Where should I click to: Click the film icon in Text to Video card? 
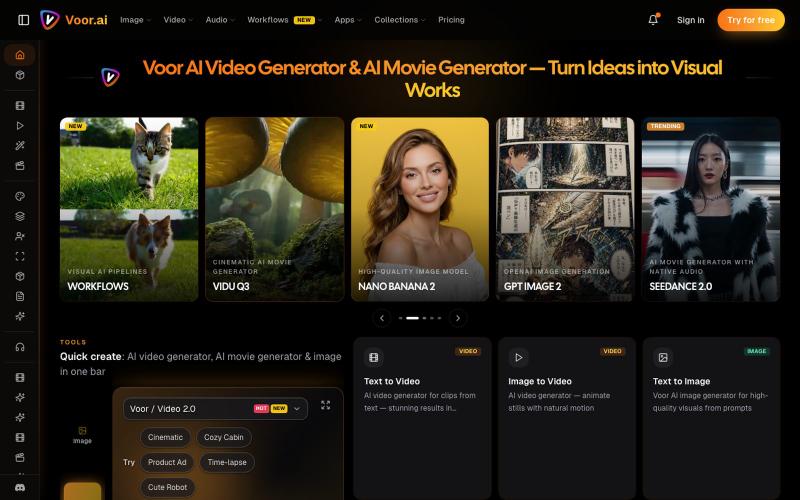coord(373,357)
